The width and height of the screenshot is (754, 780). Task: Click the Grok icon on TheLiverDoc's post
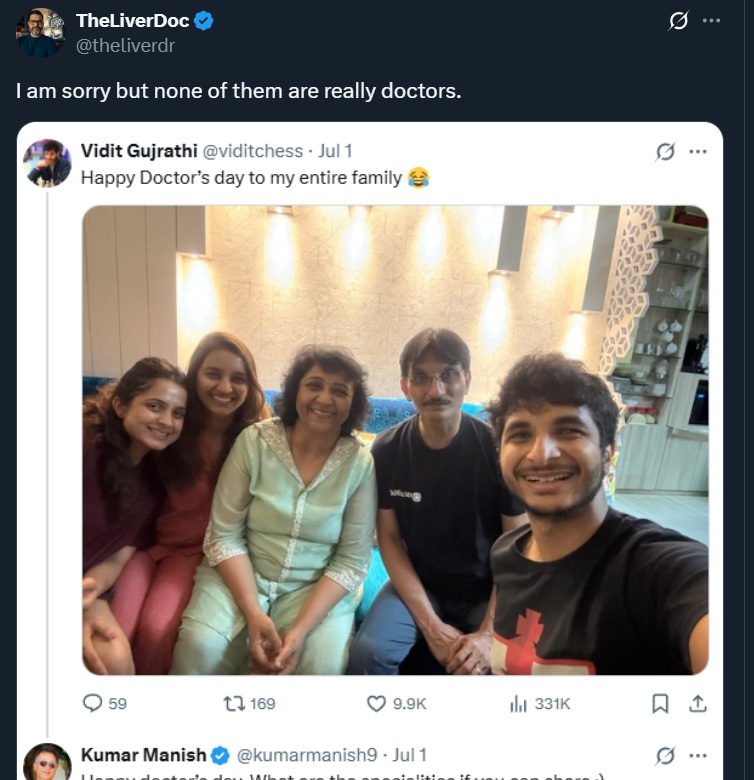(x=679, y=21)
